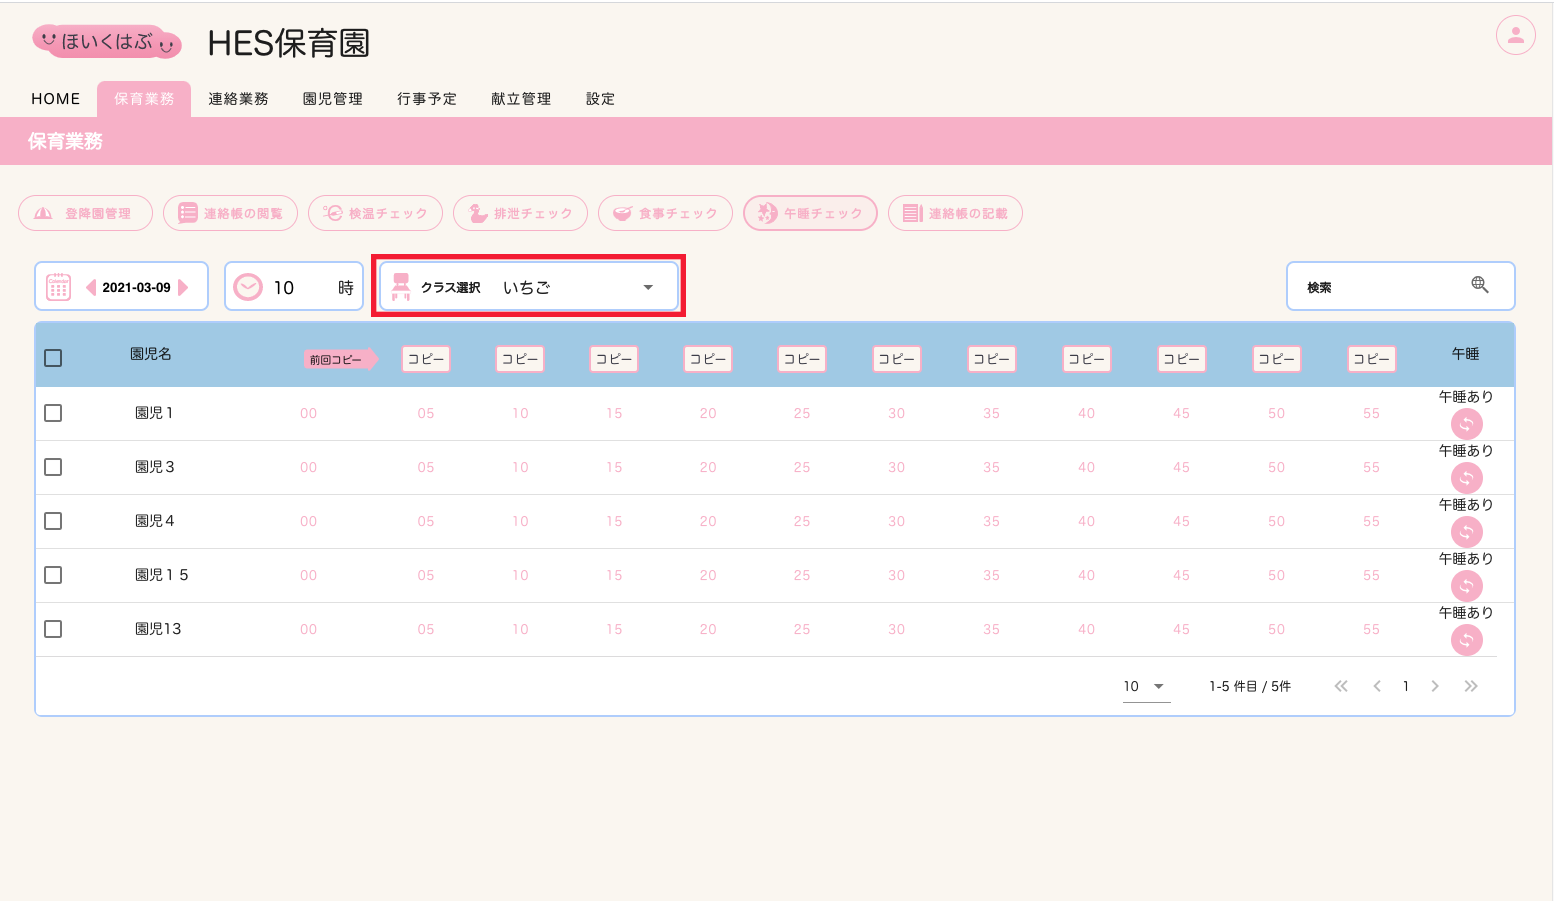Open the 献立管理 menu tab
Viewport: 1555px width, 901px height.
[x=521, y=99]
